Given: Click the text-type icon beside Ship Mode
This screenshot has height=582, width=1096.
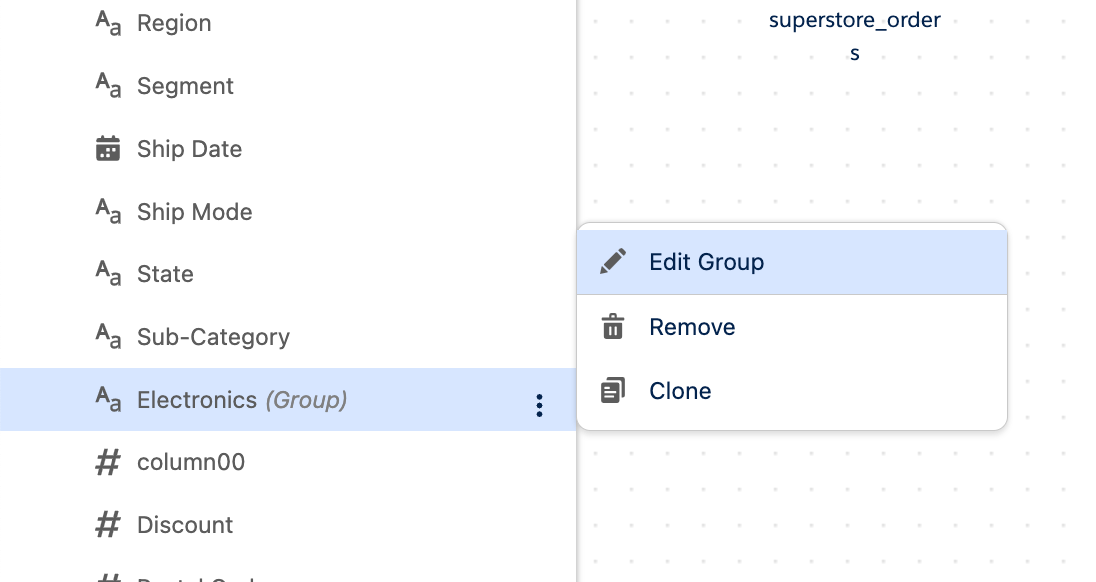Looking at the screenshot, I should (x=108, y=212).
